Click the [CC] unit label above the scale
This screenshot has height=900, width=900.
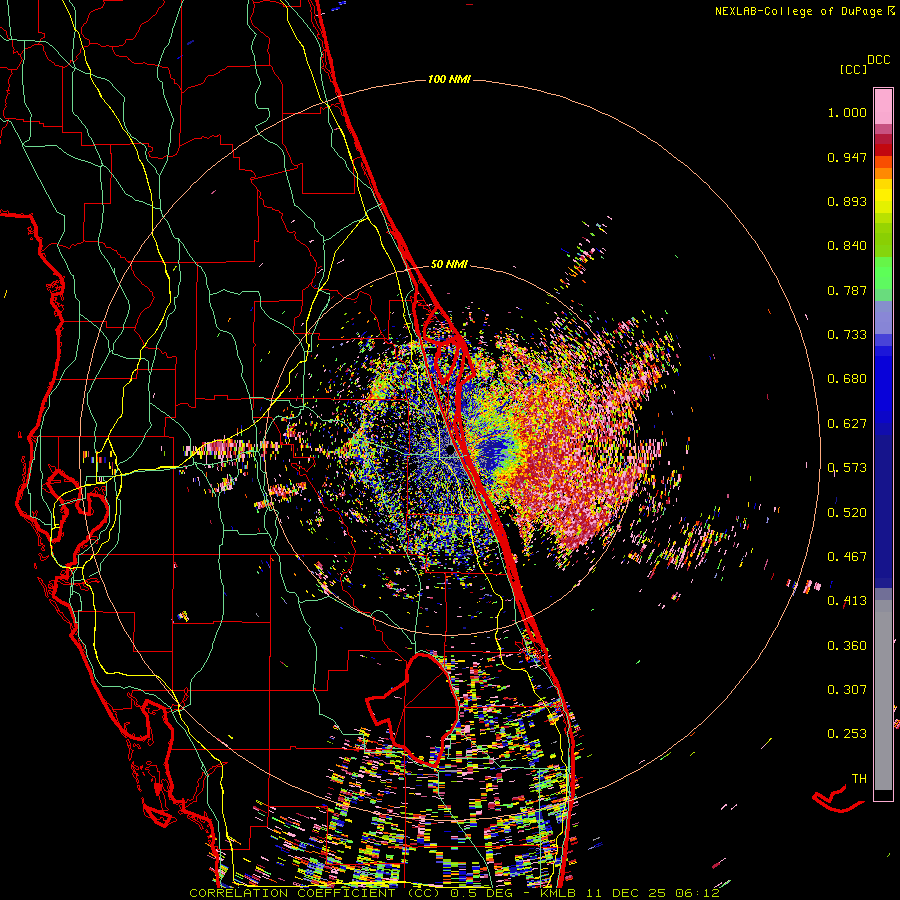click(x=853, y=69)
